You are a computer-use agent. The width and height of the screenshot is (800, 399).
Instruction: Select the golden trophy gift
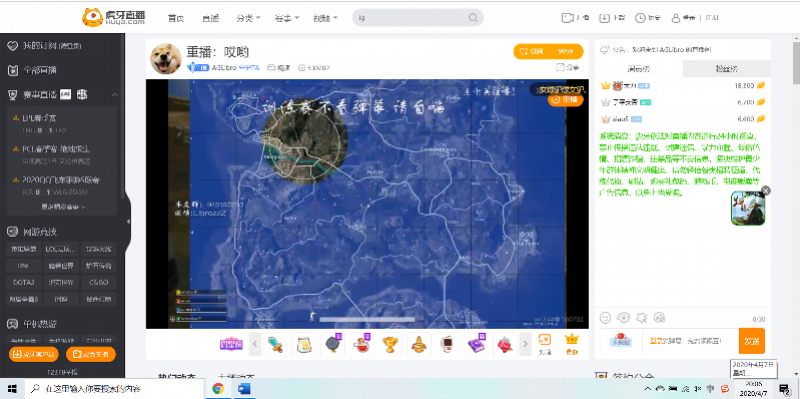(390, 344)
